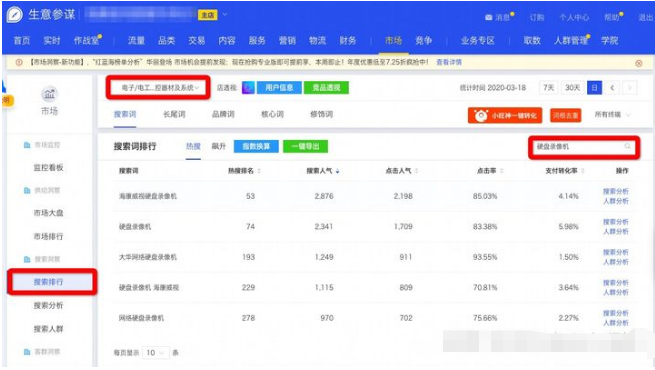Select the 热搜 ranking tab
The width and height of the screenshot is (655, 370).
click(x=193, y=146)
